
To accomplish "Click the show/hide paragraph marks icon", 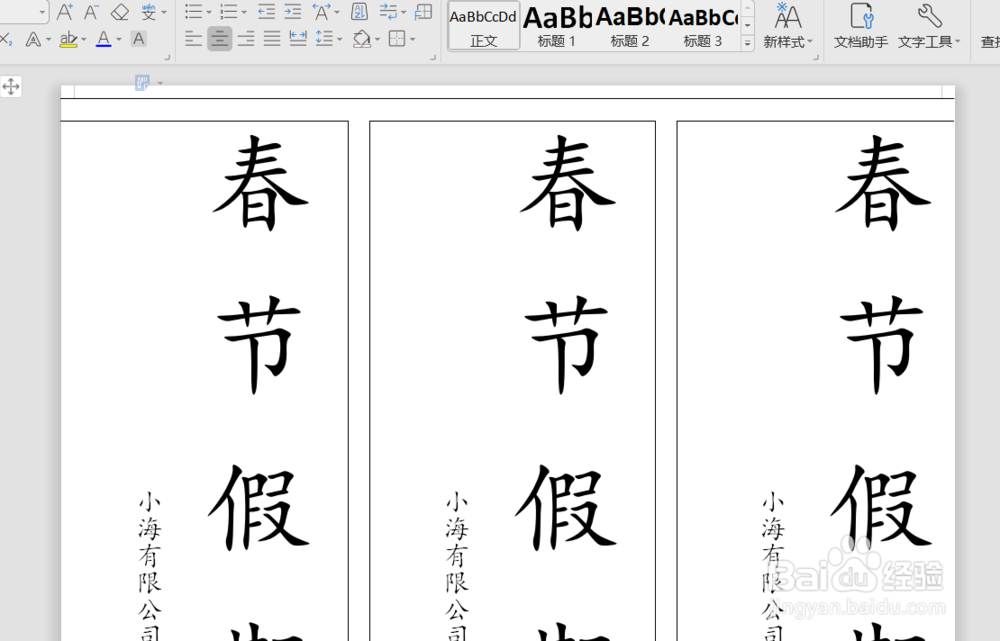I will click(x=388, y=11).
